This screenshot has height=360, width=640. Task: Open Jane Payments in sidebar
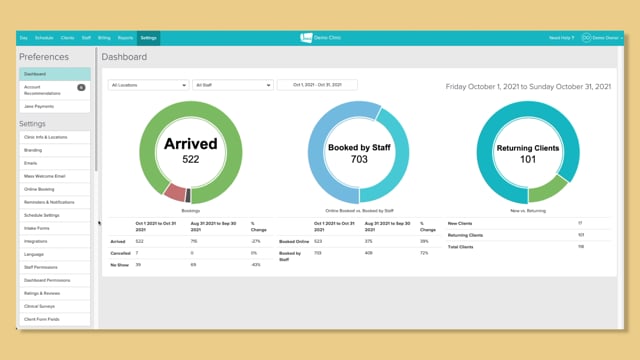coord(55,106)
